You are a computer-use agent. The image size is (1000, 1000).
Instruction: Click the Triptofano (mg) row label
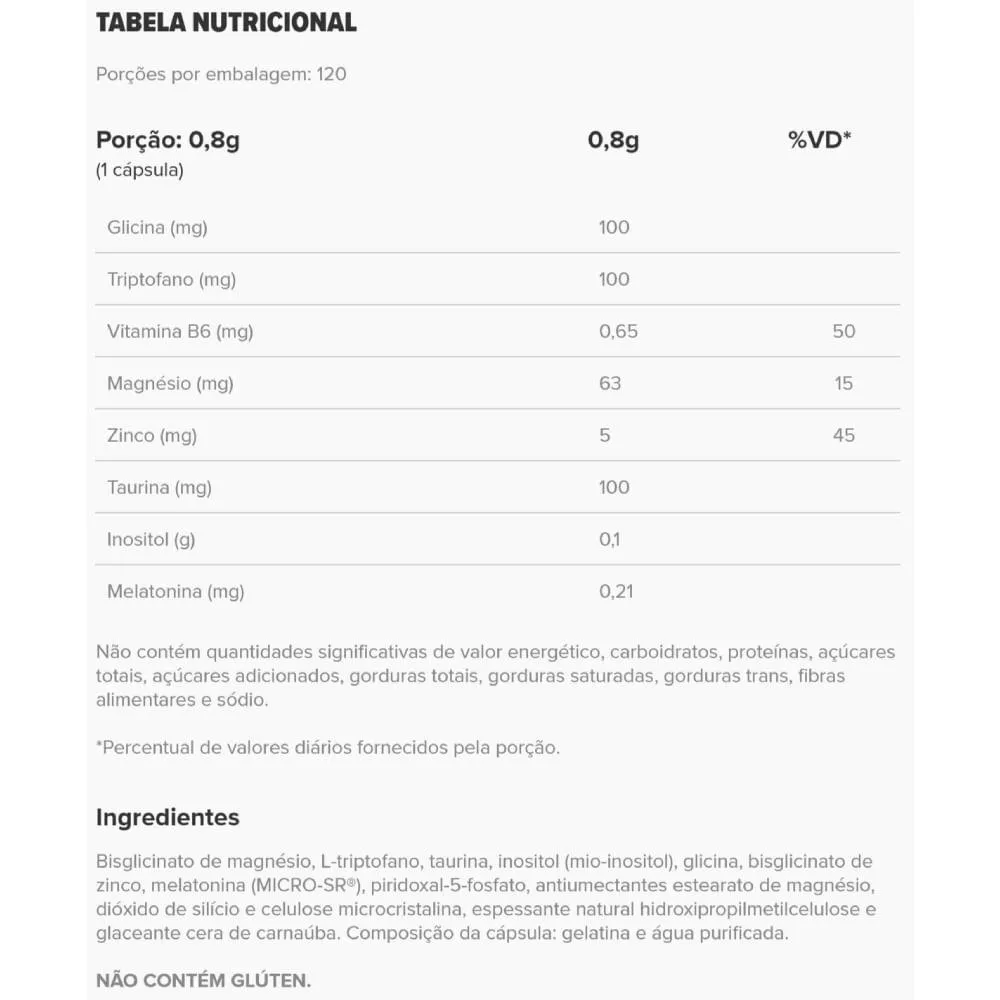[x=171, y=279]
